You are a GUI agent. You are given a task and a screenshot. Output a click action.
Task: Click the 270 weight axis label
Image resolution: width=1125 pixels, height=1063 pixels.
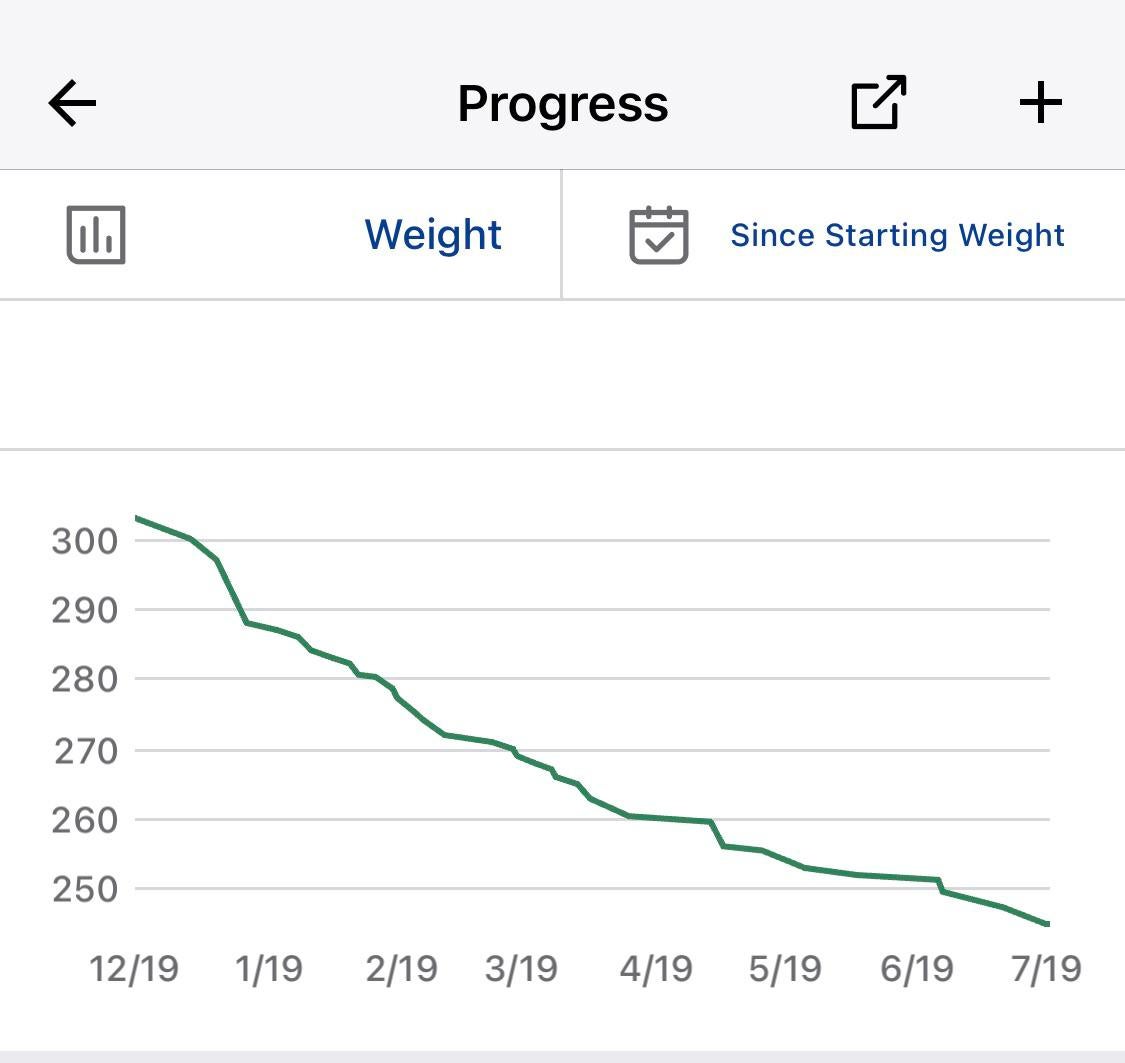[x=85, y=750]
